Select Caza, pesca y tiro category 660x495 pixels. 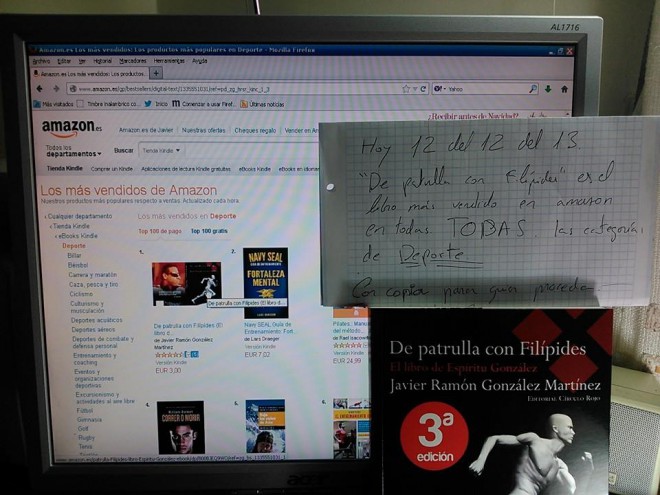tap(93, 285)
